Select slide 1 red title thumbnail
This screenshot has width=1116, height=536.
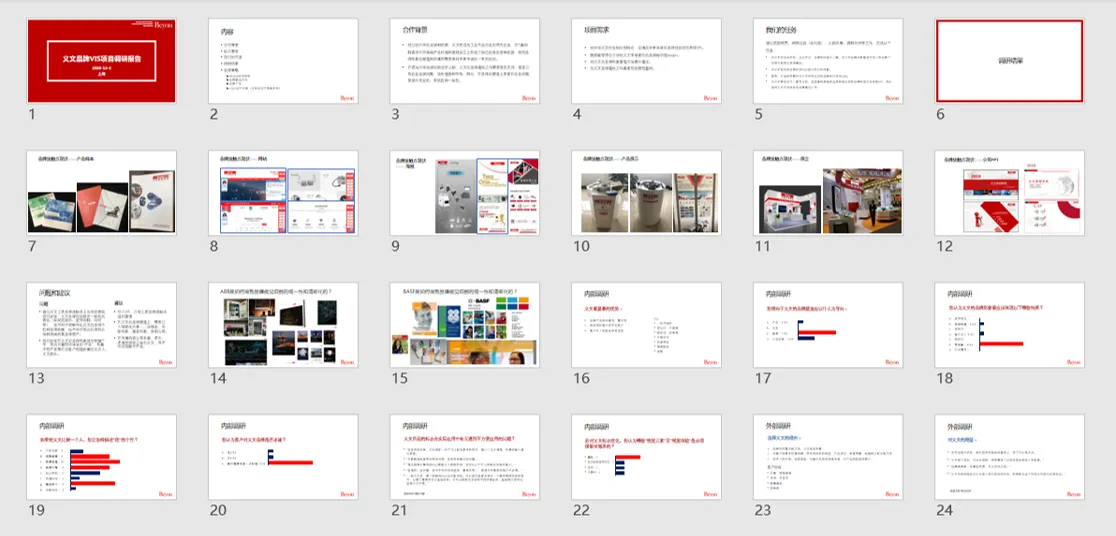(102, 61)
